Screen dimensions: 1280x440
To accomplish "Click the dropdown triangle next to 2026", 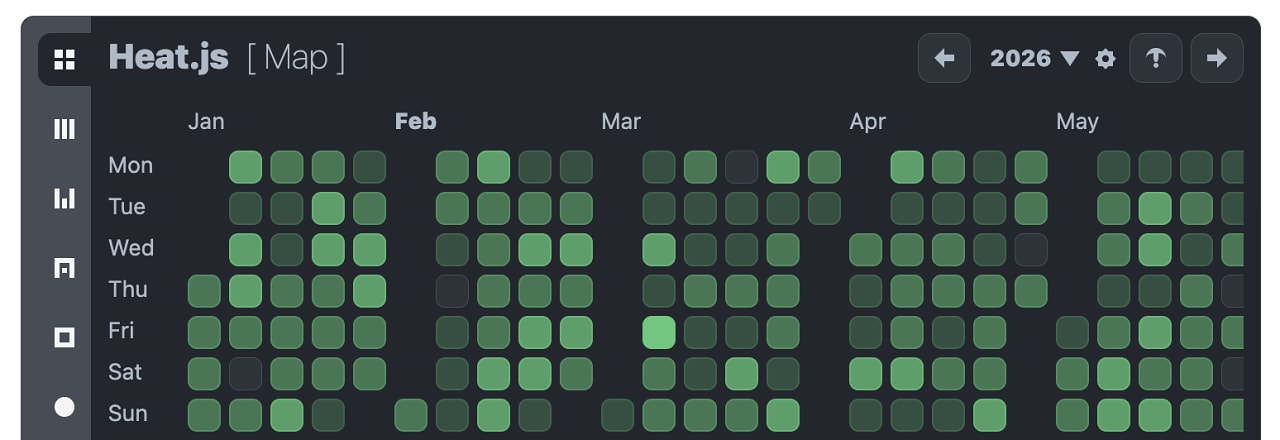I will [x=1070, y=58].
